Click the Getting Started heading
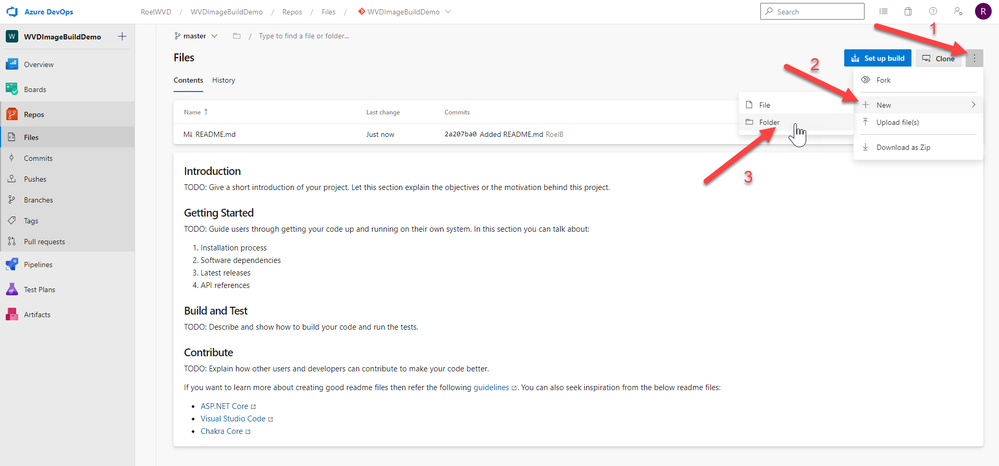 pos(219,212)
